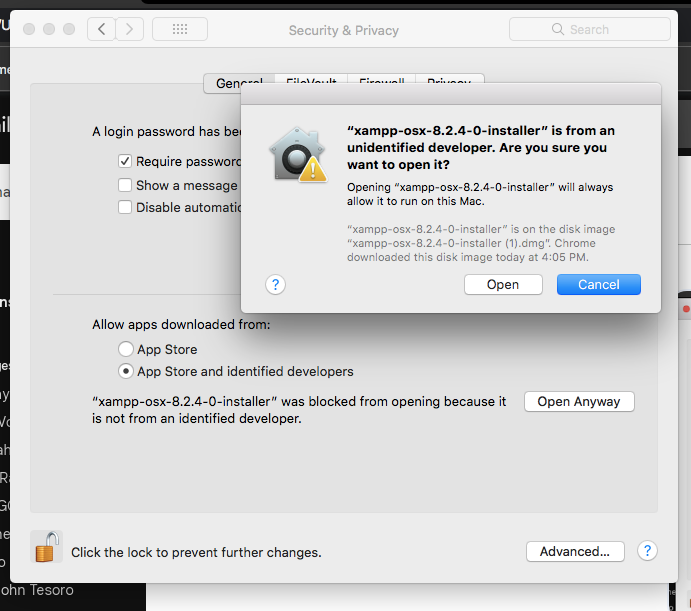
Task: Go forward with the right arrow button
Action: click(x=130, y=29)
